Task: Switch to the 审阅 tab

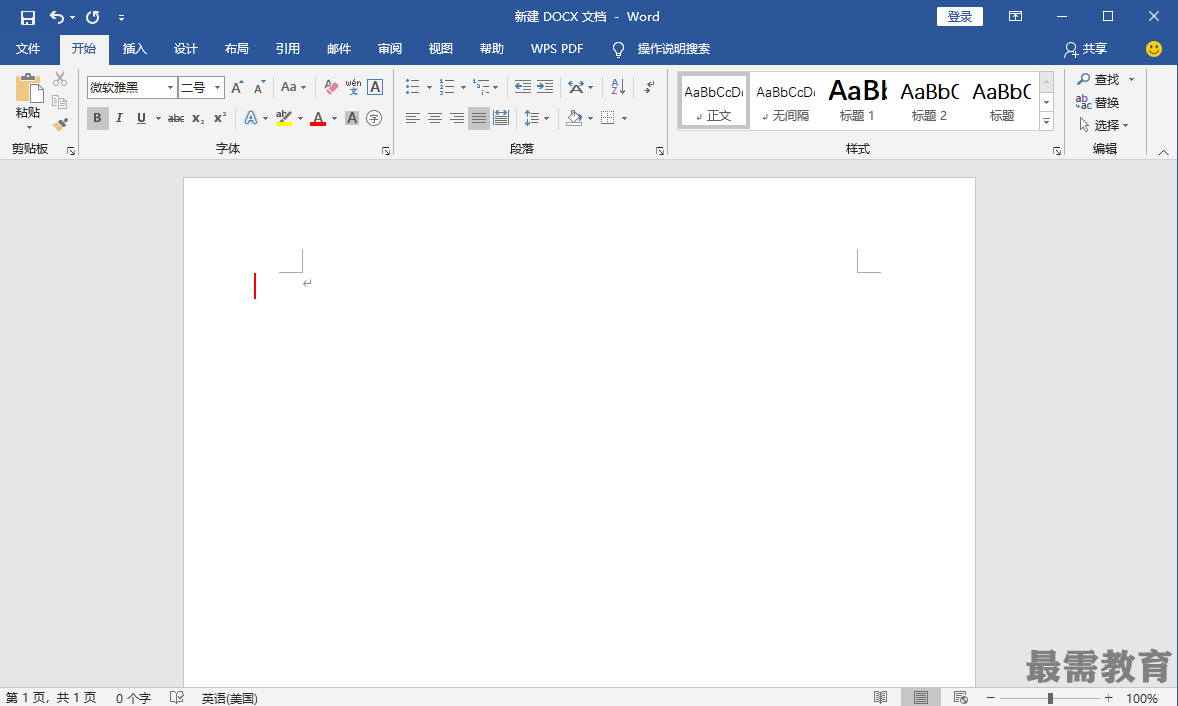Action: click(390, 49)
